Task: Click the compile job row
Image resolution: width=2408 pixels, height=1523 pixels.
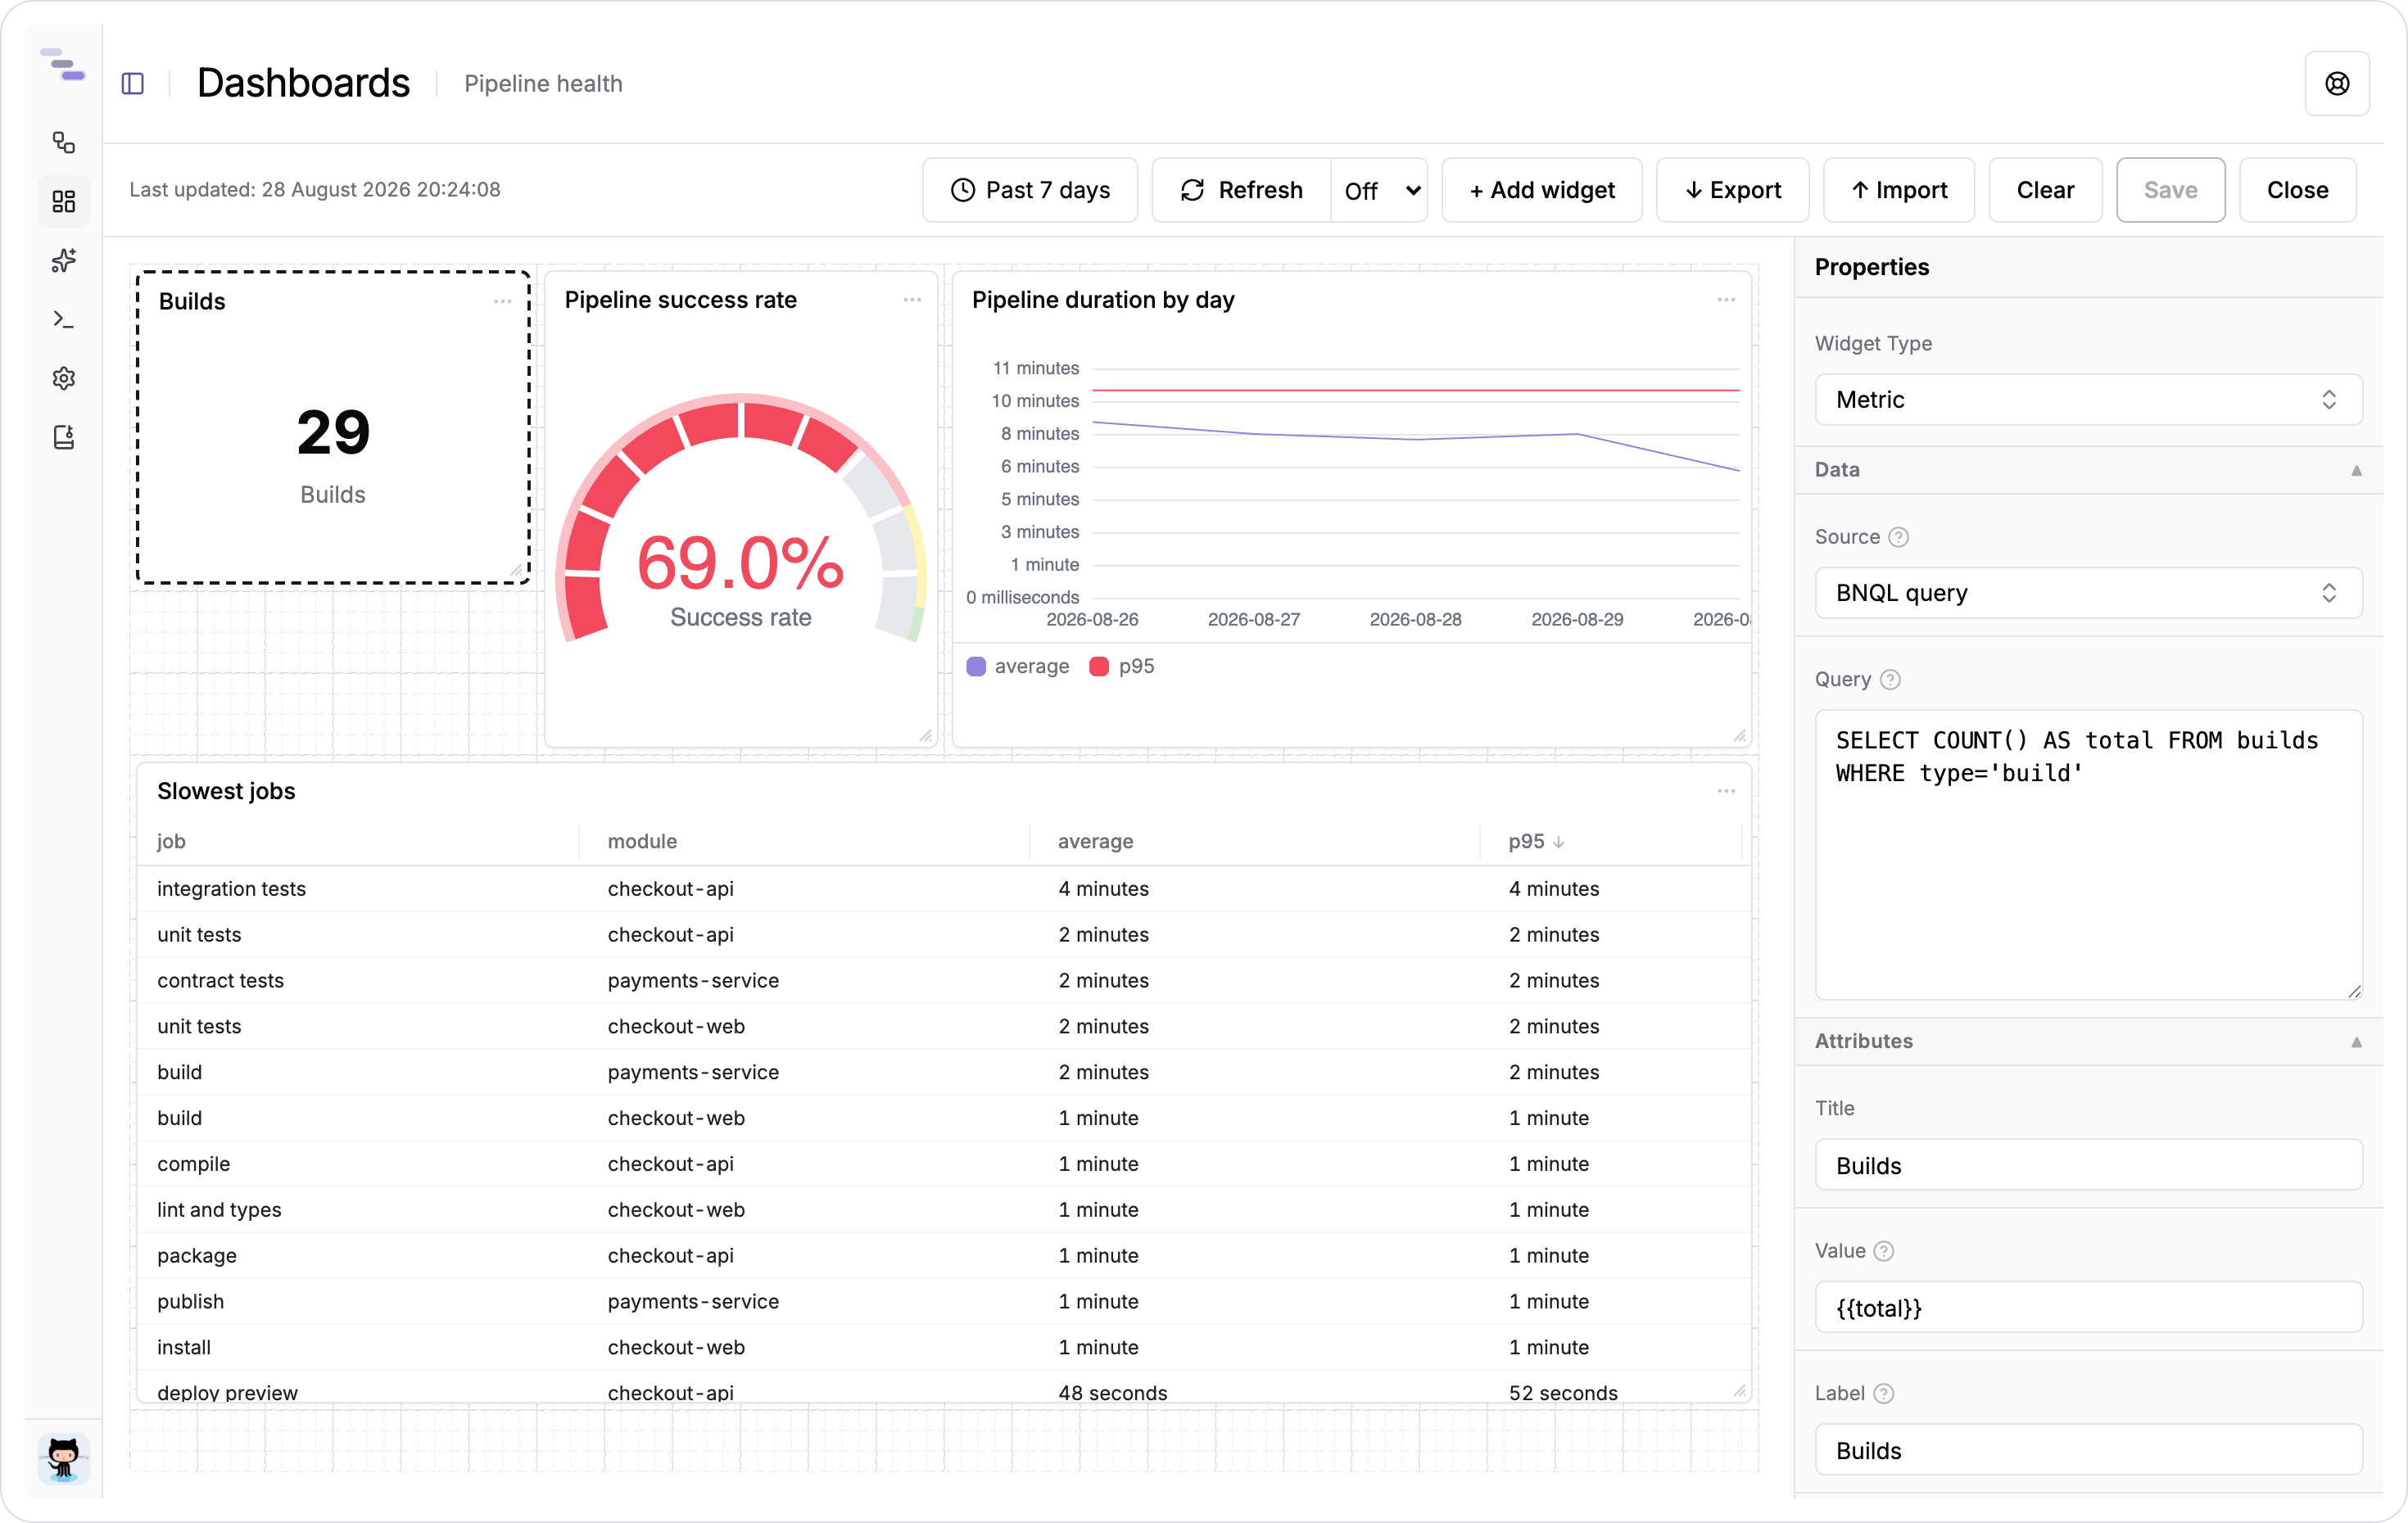Action: (x=944, y=1164)
